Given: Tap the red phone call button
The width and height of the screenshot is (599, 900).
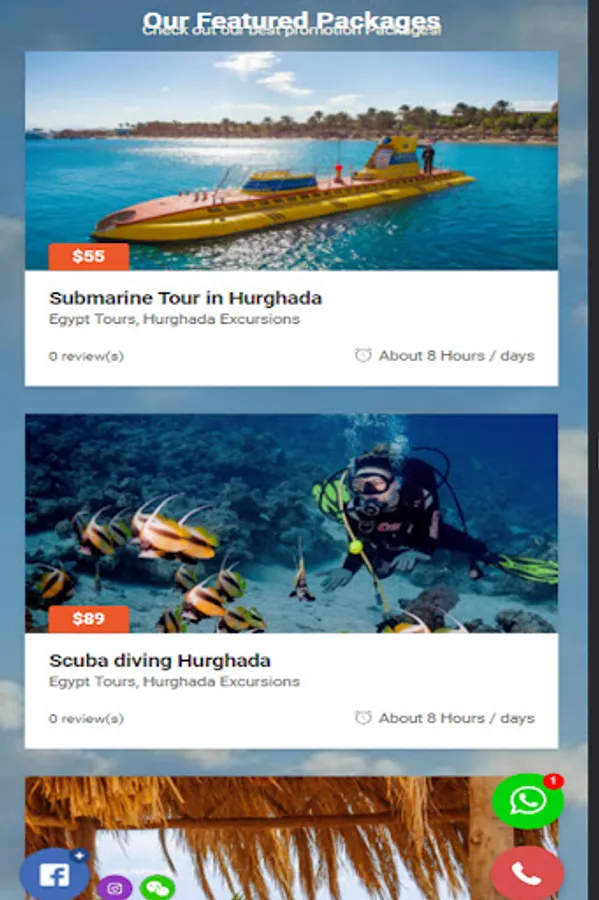Looking at the screenshot, I should [527, 873].
